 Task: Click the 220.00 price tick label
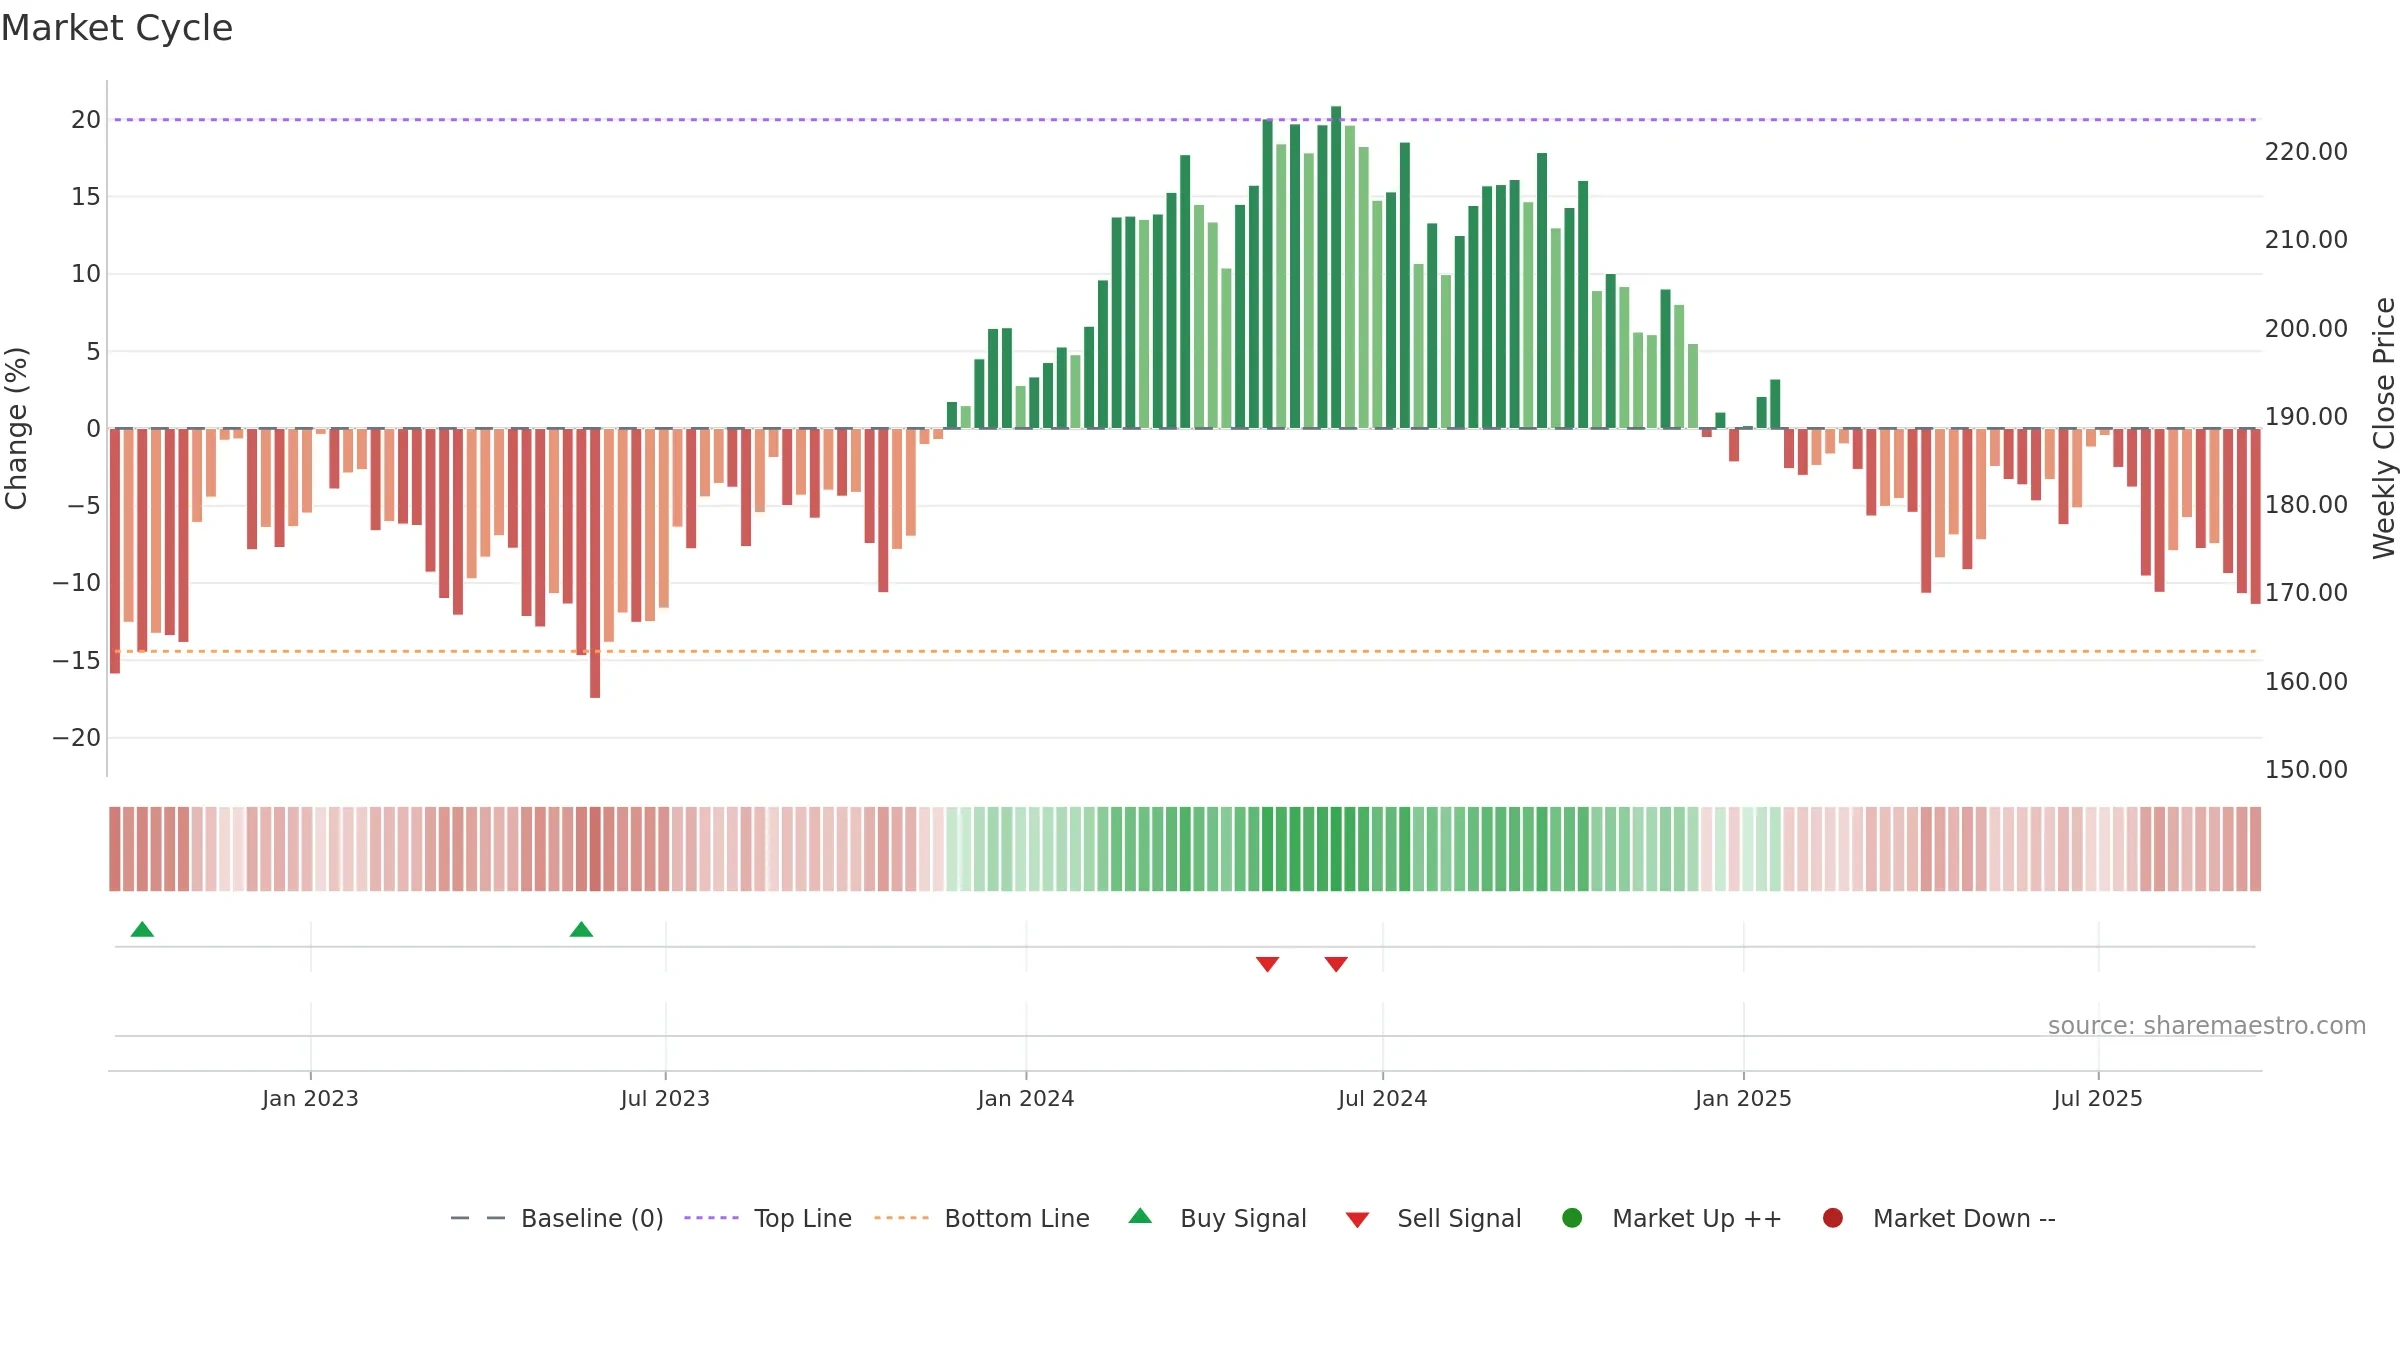(2306, 152)
